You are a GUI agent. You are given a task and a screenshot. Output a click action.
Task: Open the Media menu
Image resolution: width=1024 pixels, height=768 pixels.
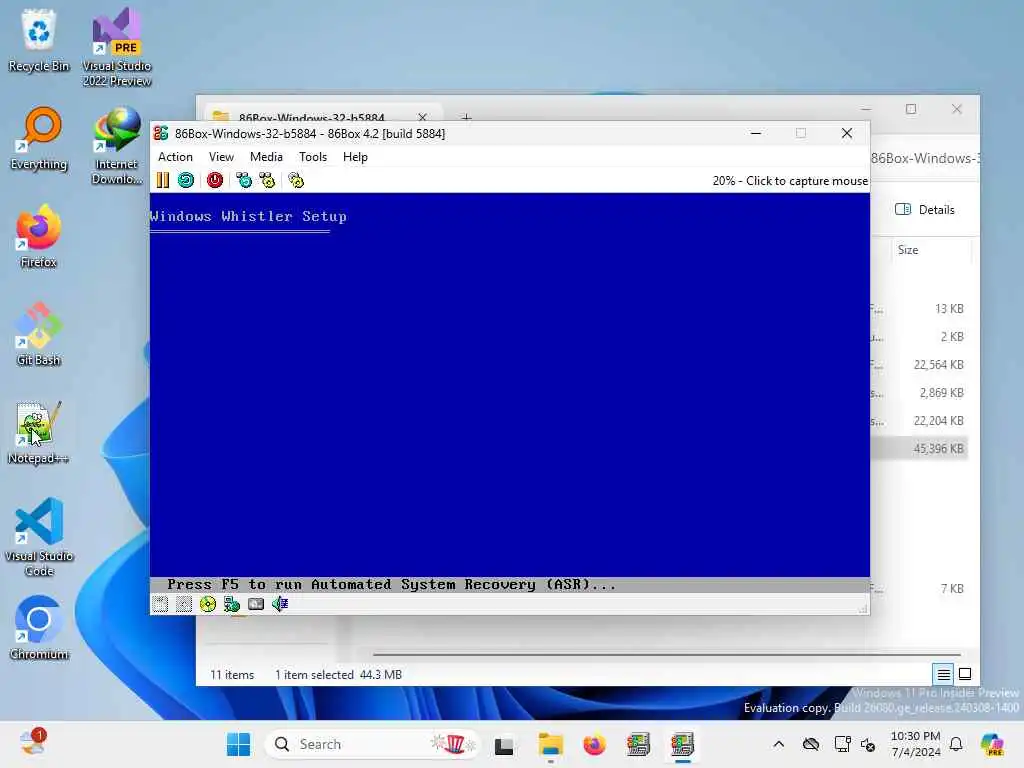coord(266,157)
